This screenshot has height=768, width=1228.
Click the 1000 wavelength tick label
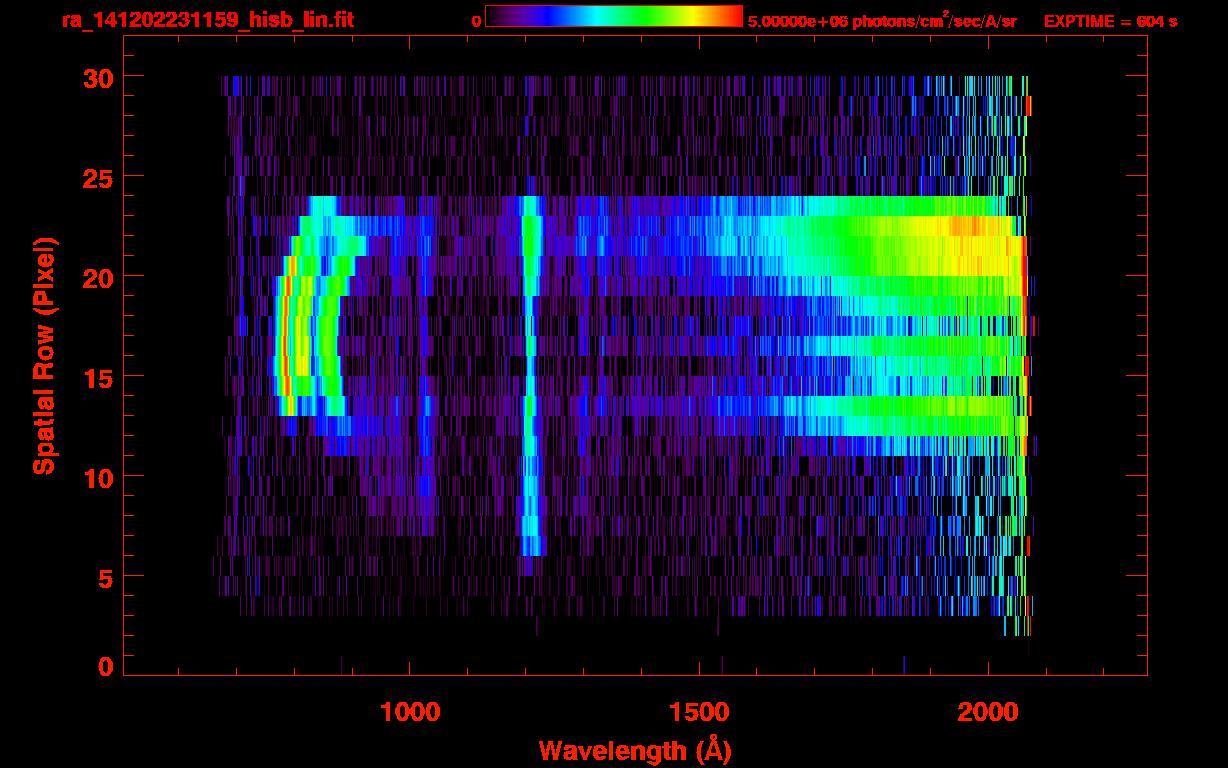click(x=410, y=712)
